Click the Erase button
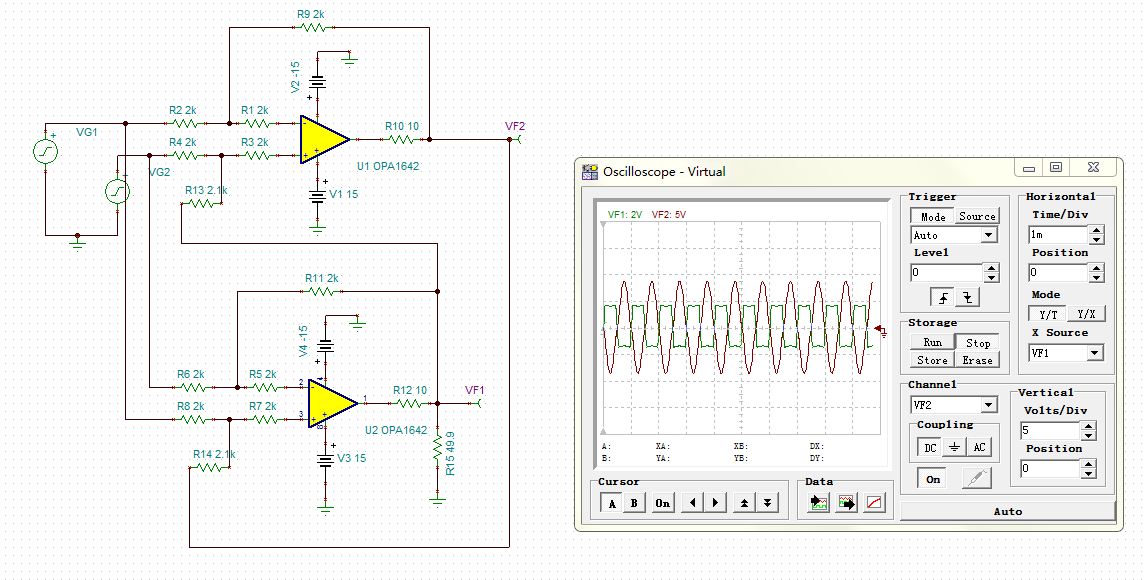The image size is (1147, 580). [x=977, y=360]
